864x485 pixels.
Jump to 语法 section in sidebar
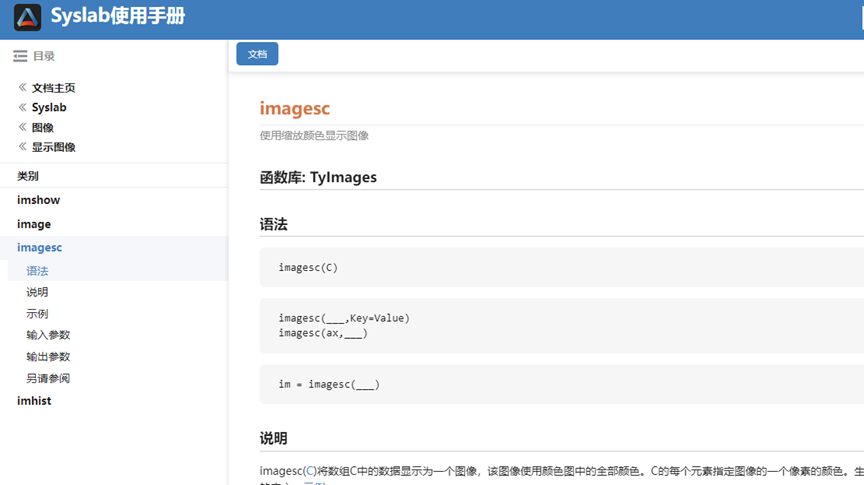(37, 271)
